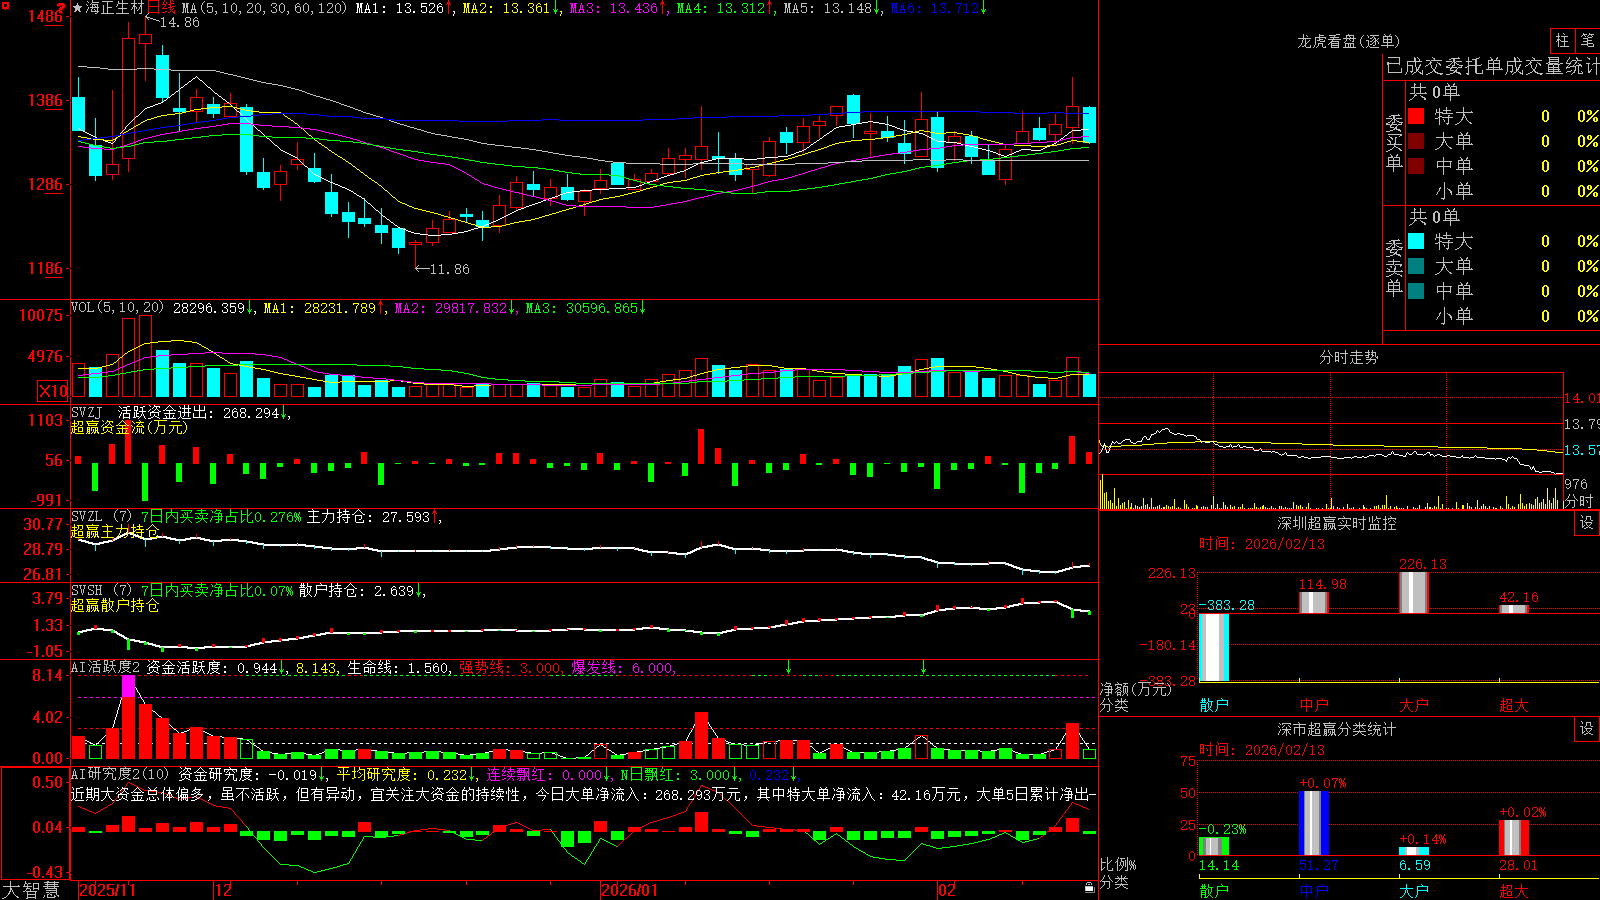Screen dimensions: 1600x900
Task: Click the cyan 特大 sell-order color swatch
Action: [1416, 241]
